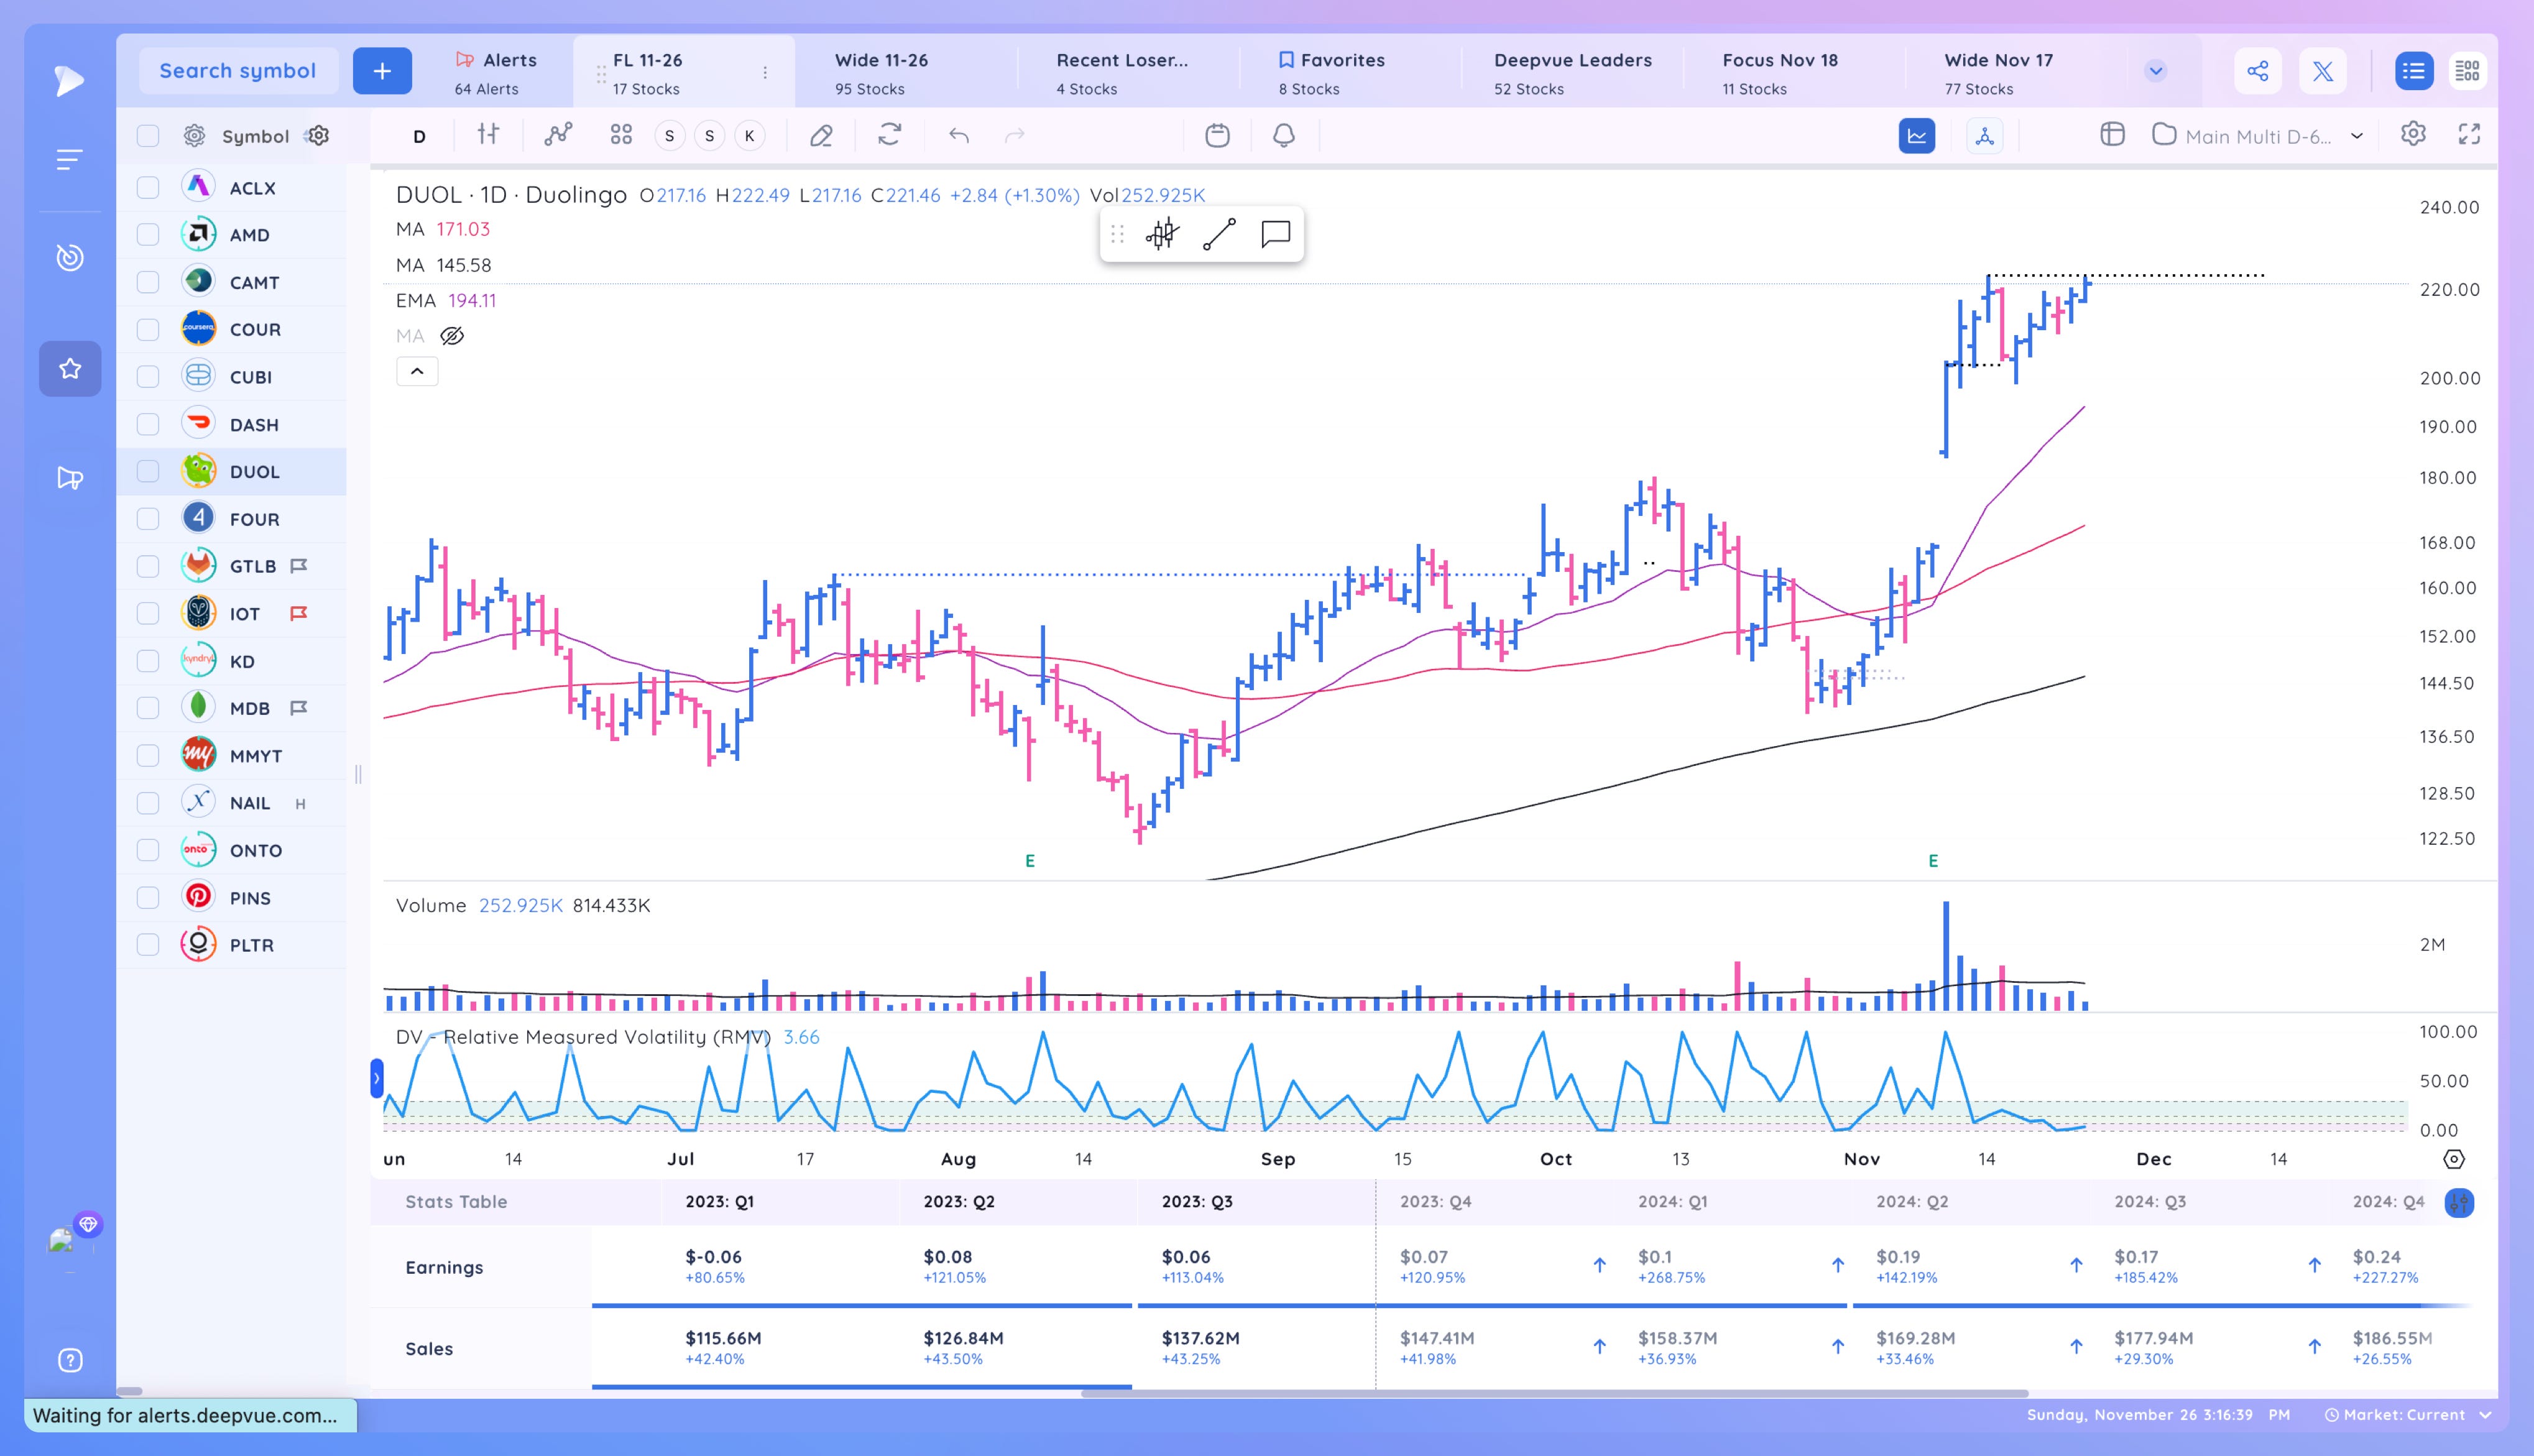Open the FL 11-26 tab options menu

click(x=765, y=73)
